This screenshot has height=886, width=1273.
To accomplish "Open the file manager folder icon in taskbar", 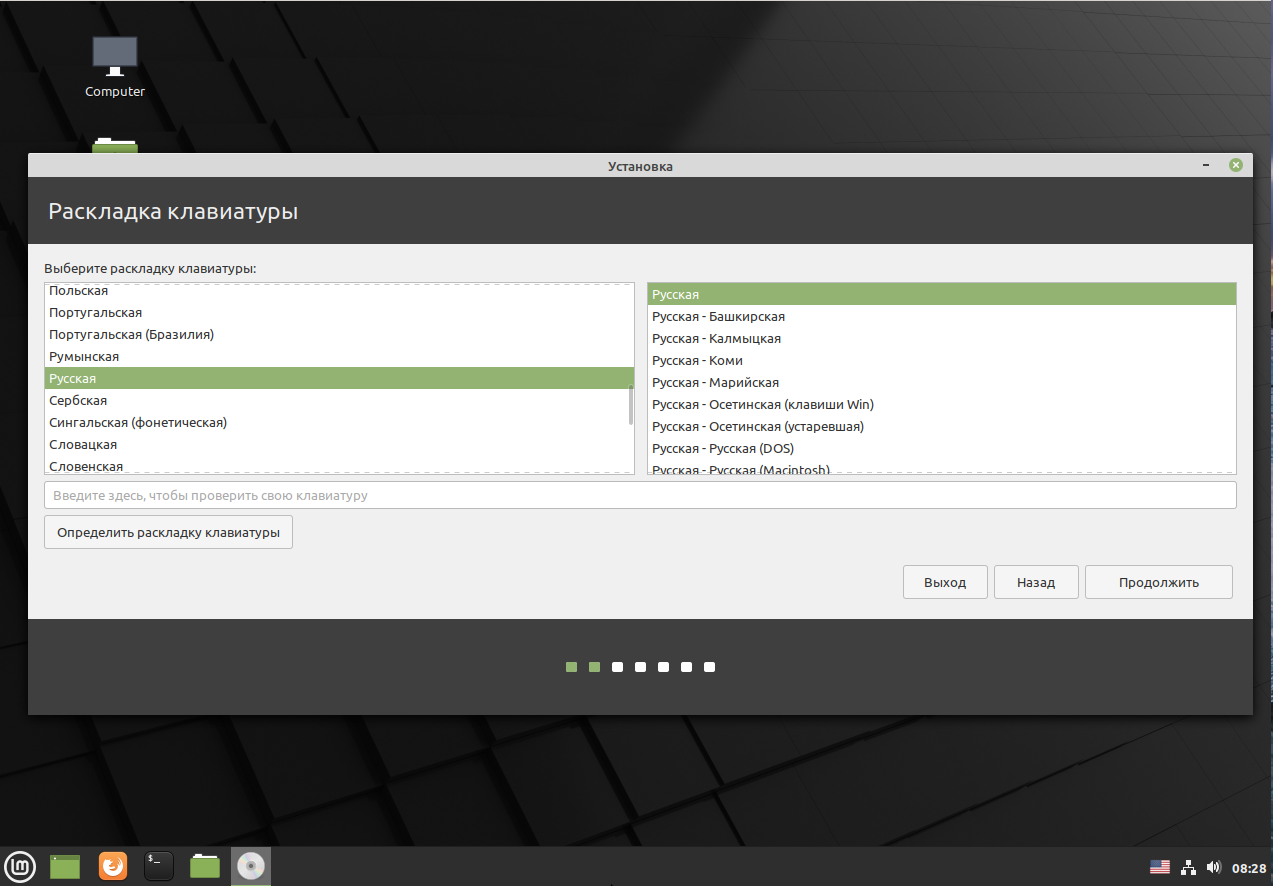I will coord(205,865).
